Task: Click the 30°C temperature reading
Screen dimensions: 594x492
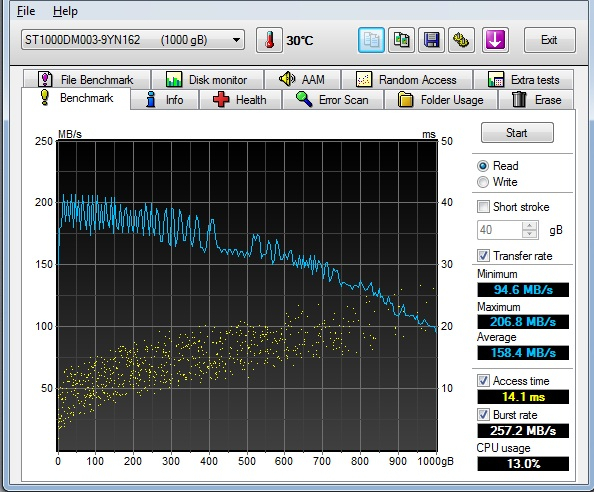Action: pyautogui.click(x=300, y=41)
